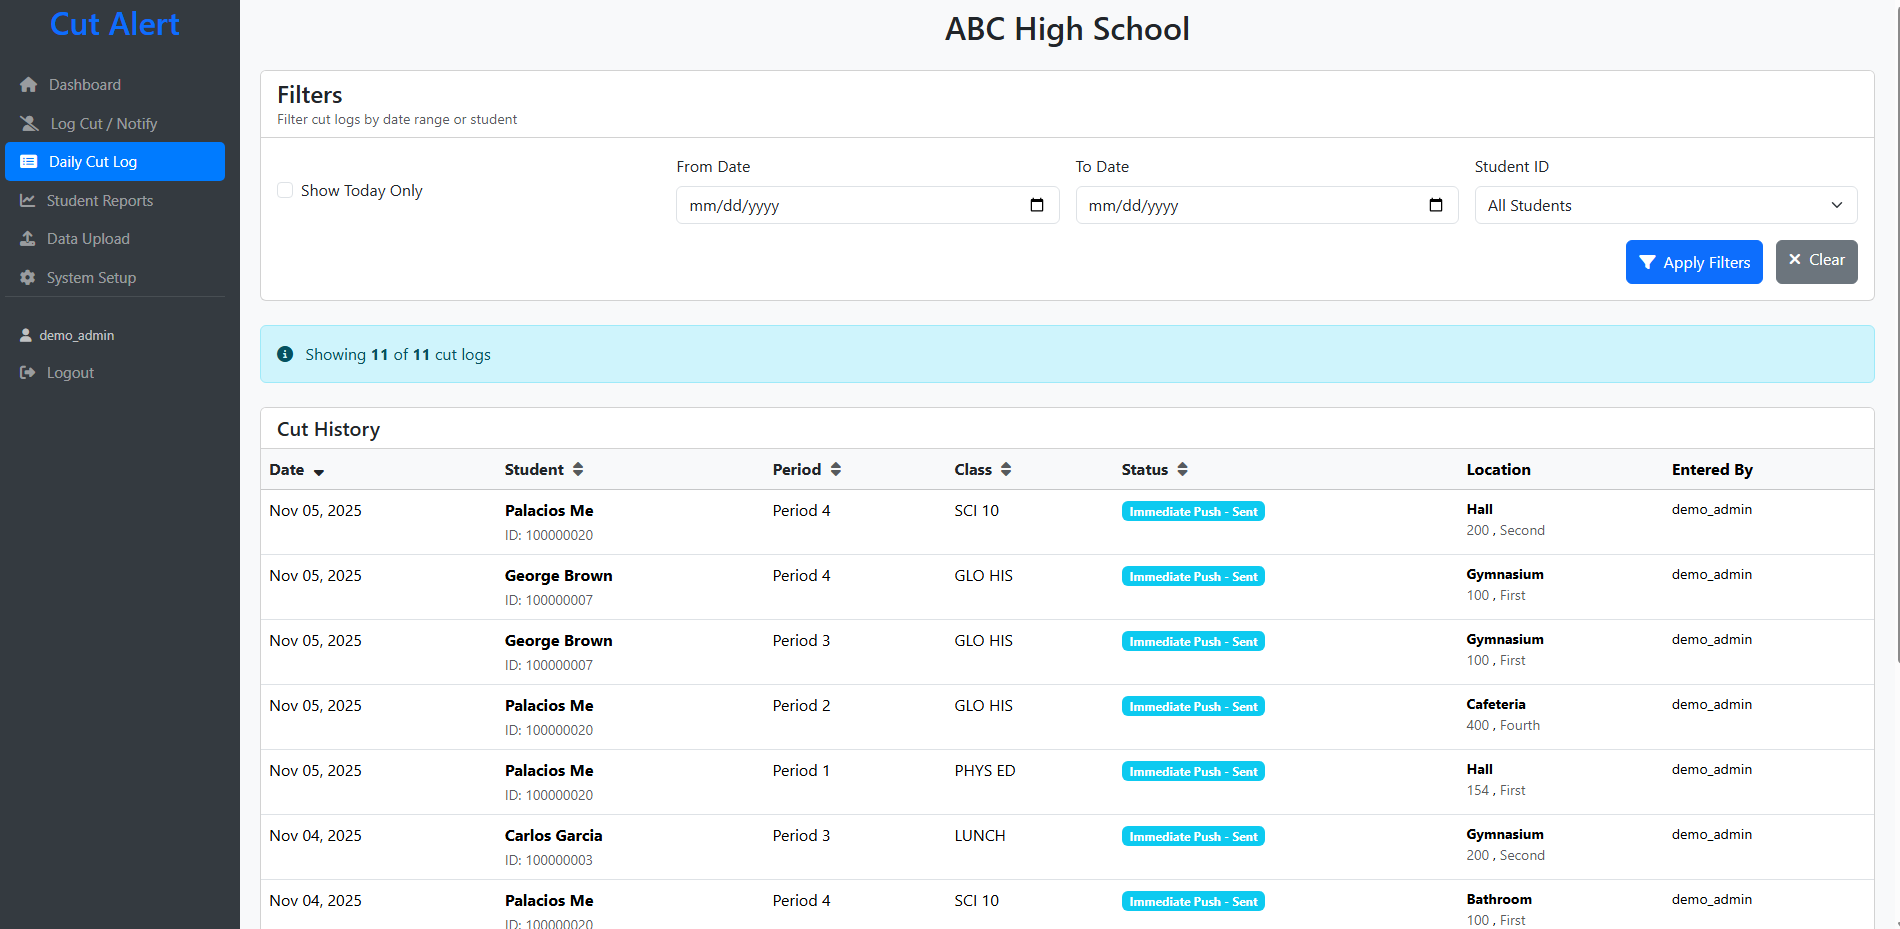Click the Data Upload icon in sidebar
Image resolution: width=1900 pixels, height=929 pixels.
(x=28, y=239)
